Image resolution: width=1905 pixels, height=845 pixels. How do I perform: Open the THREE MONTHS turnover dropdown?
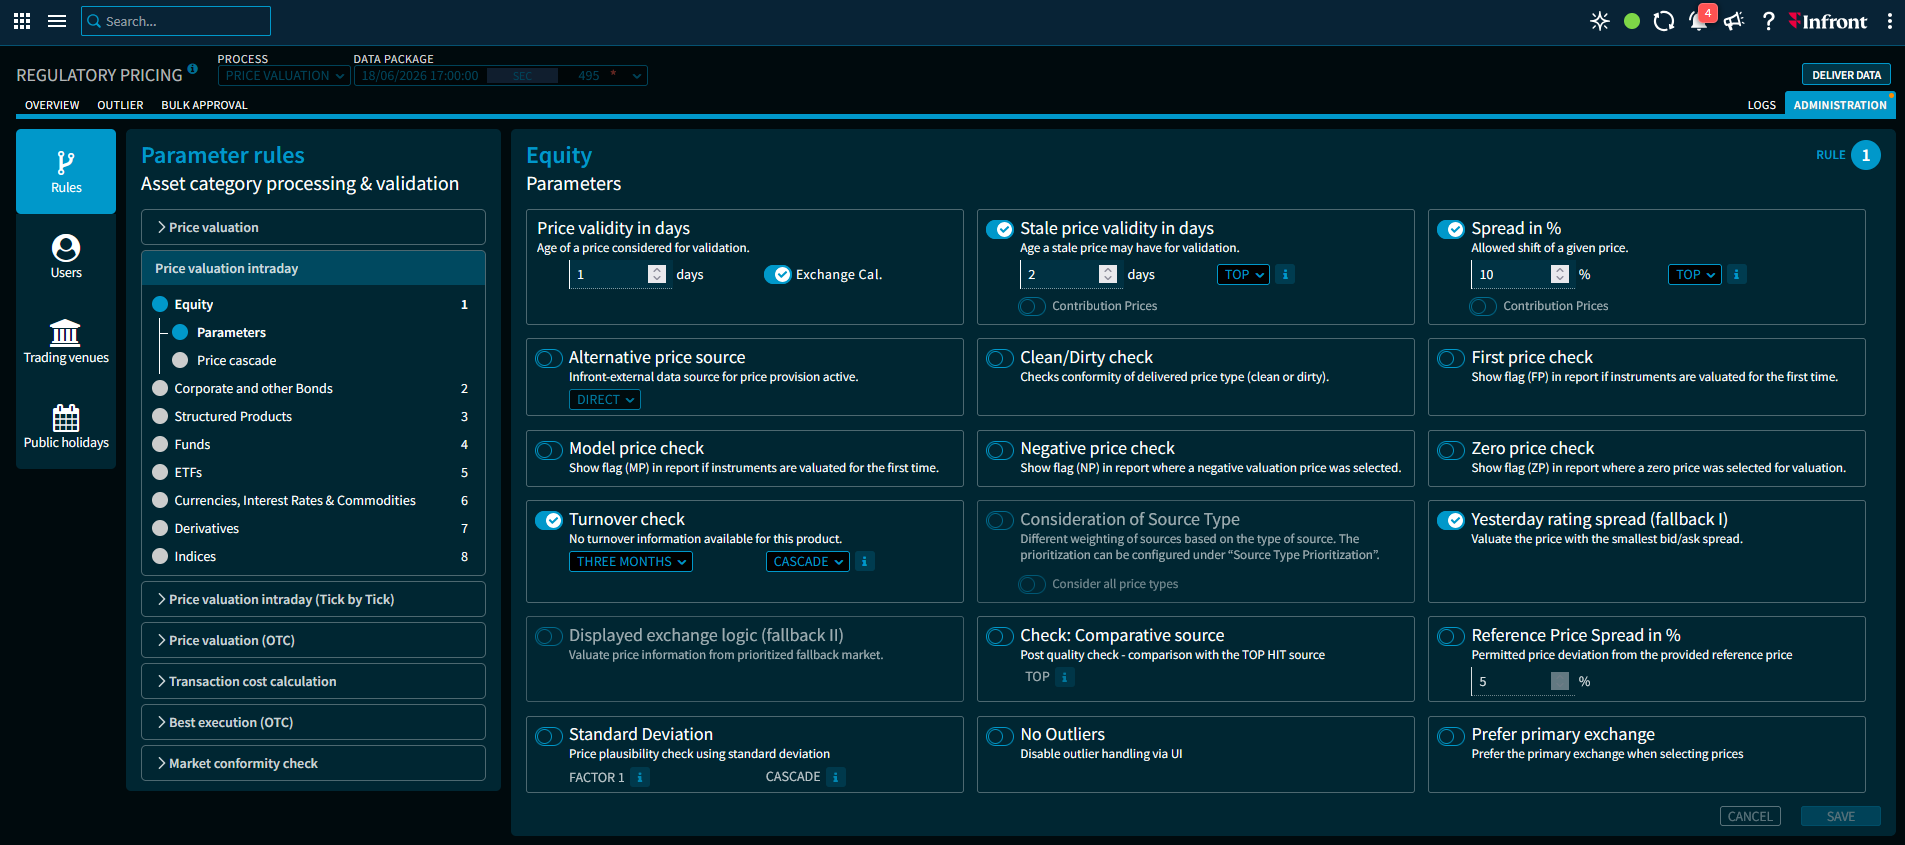631,562
